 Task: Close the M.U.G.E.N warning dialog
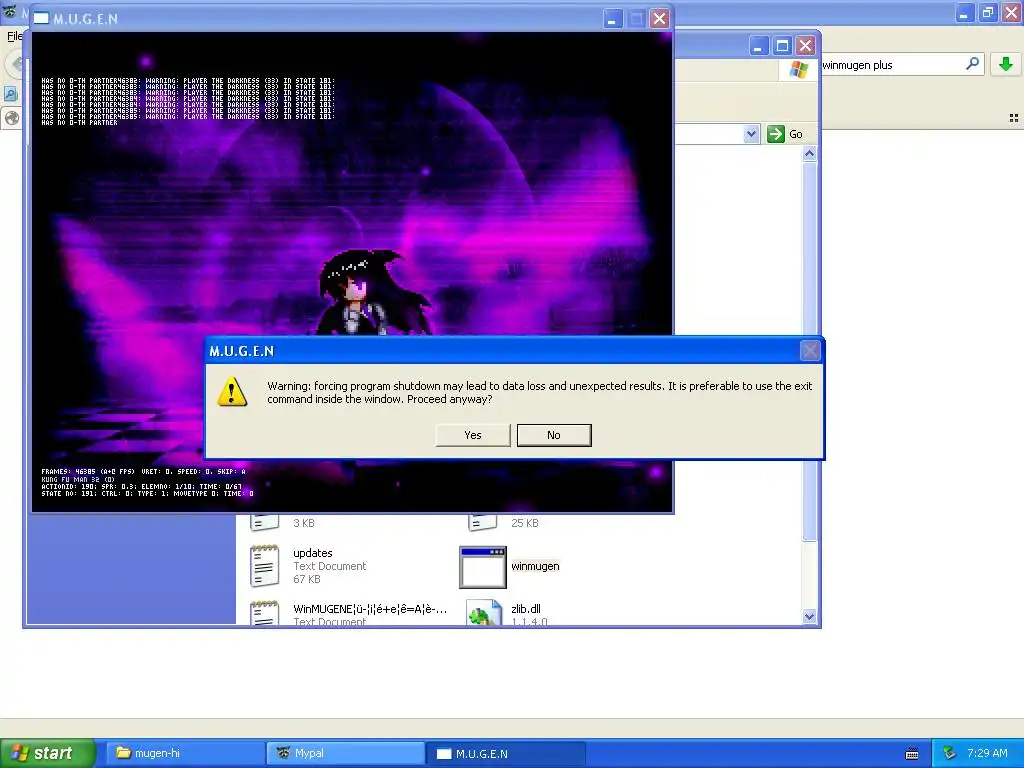810,351
